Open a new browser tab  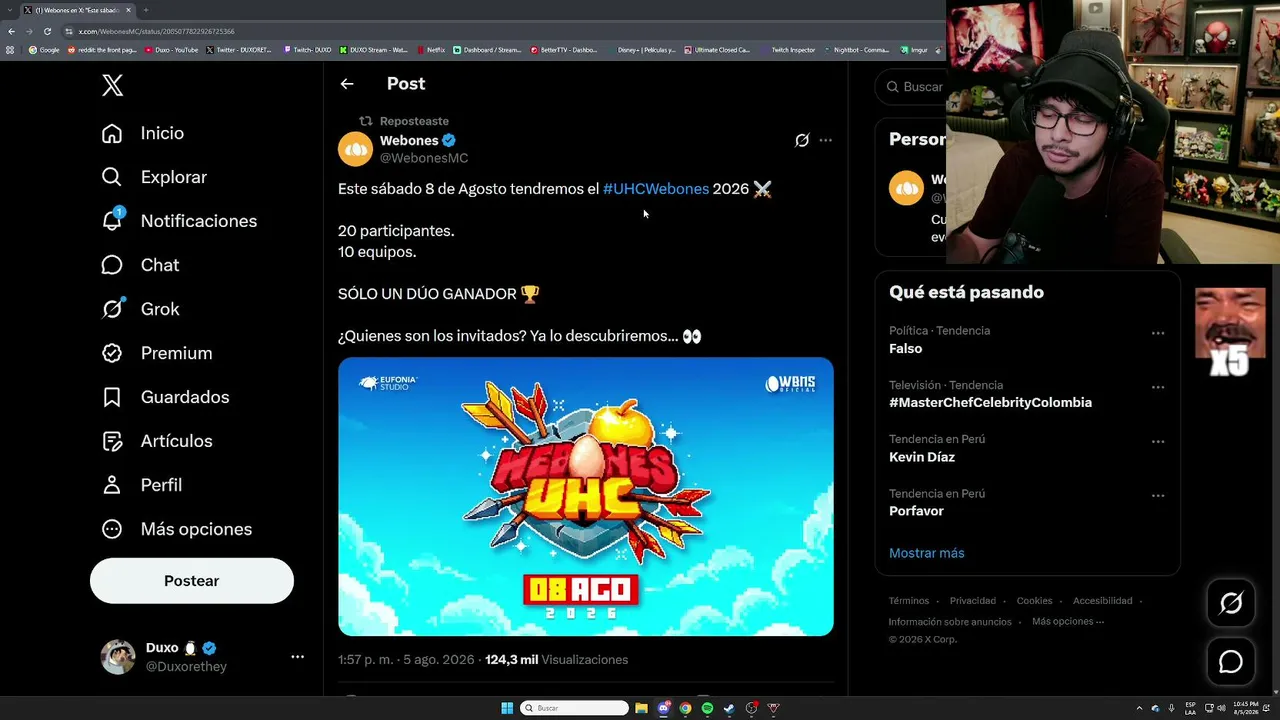coord(145,10)
